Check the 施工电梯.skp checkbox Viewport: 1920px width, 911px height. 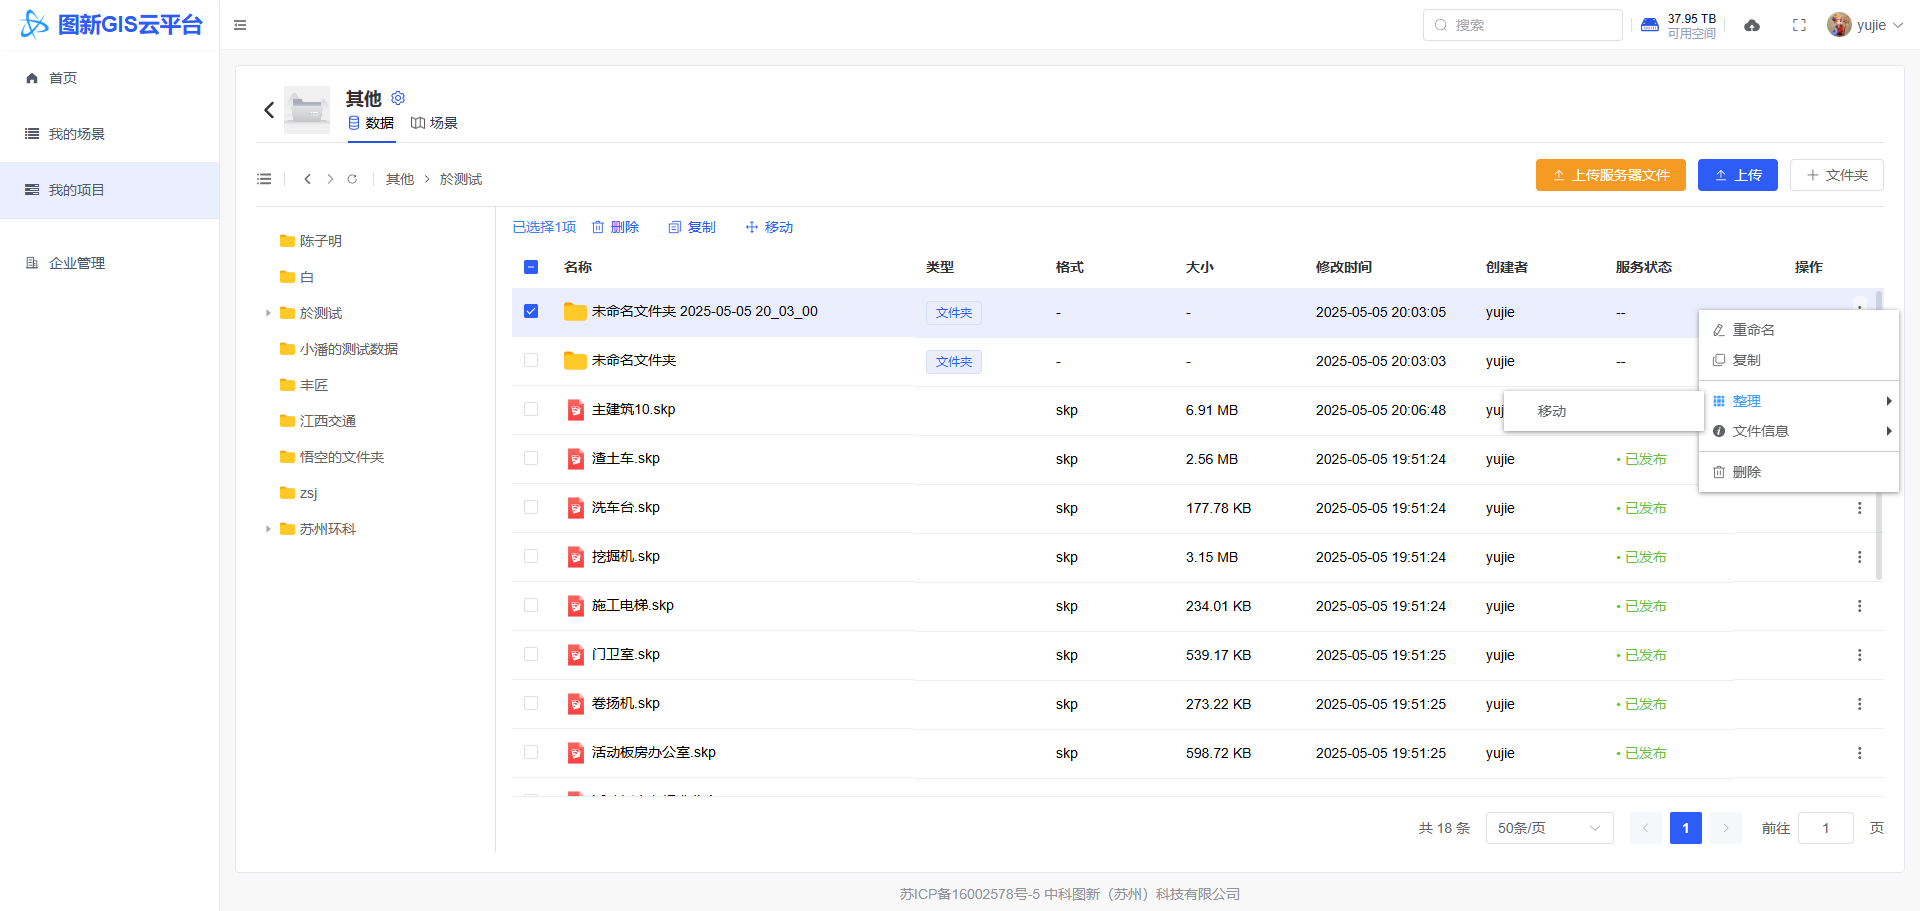(x=531, y=605)
